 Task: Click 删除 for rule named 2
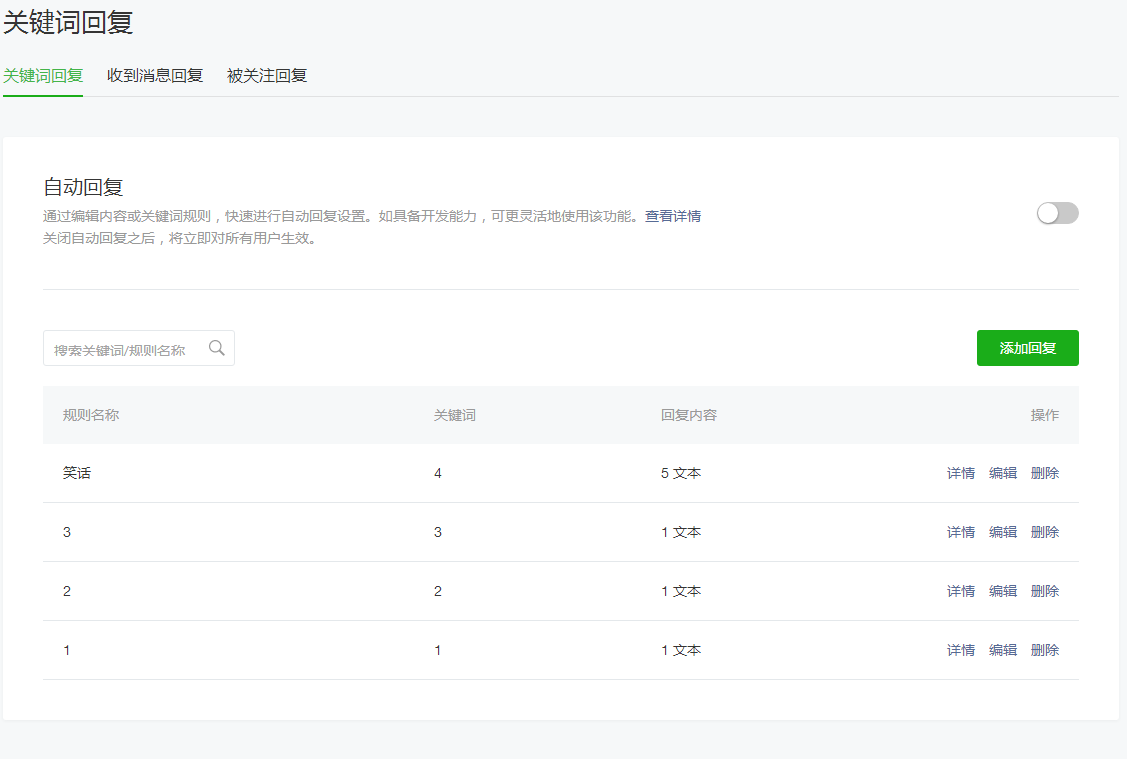tap(1045, 591)
